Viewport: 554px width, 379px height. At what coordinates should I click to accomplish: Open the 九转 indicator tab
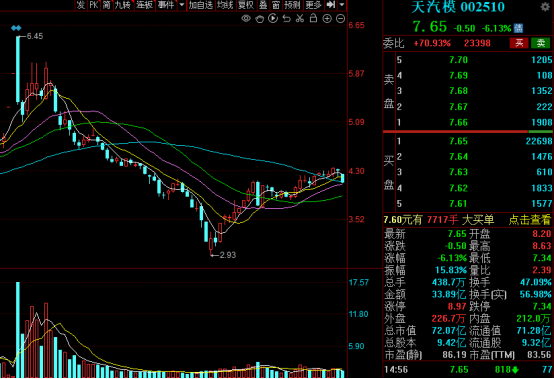[123, 5]
